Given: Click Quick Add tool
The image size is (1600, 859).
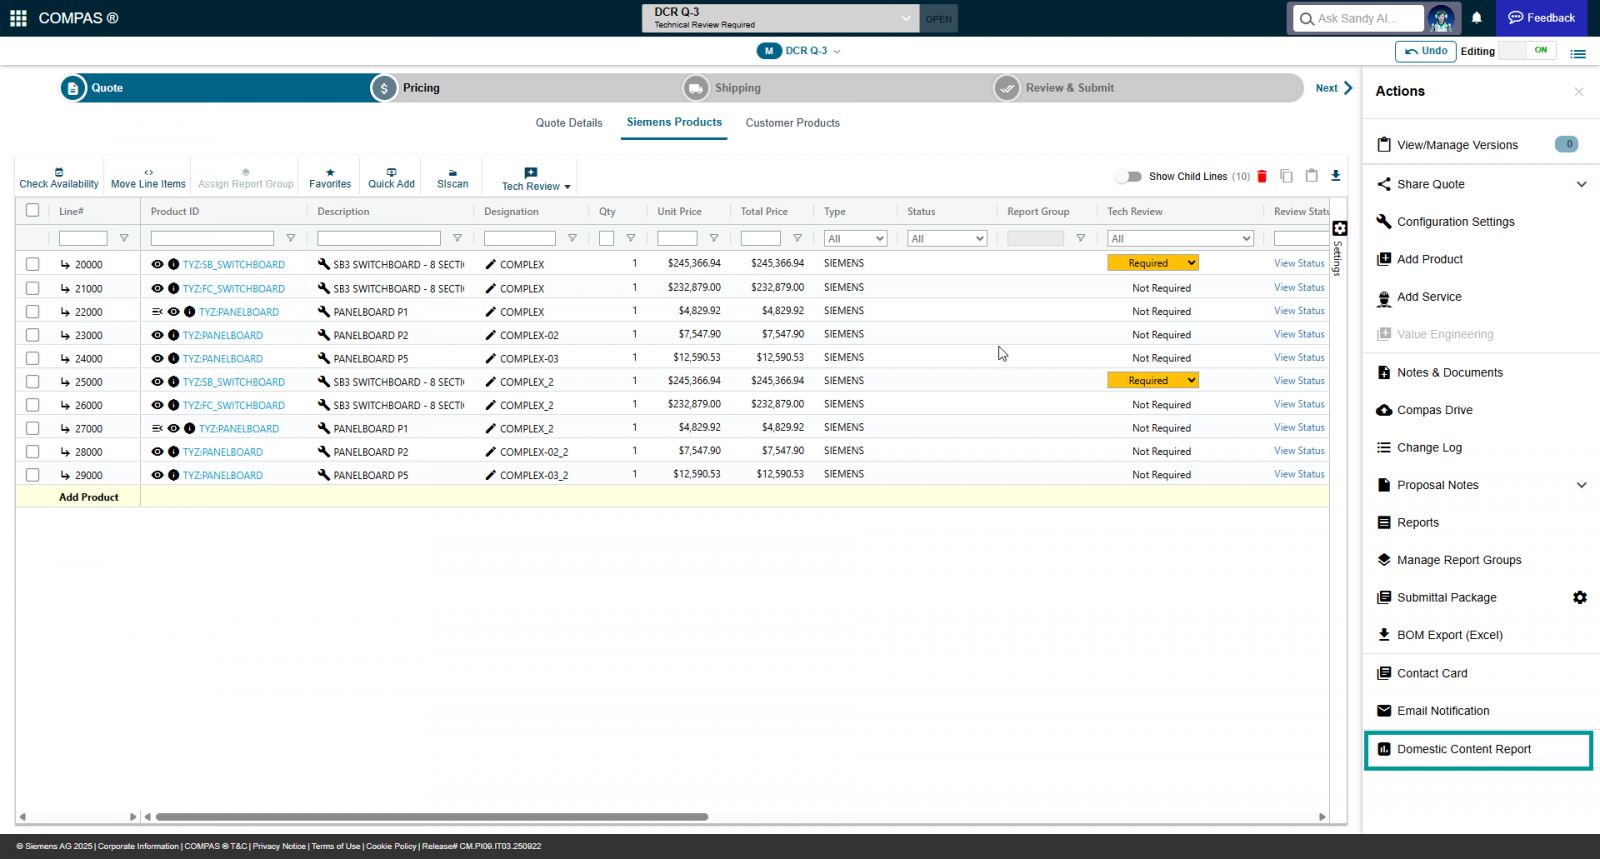Looking at the screenshot, I should pos(391,178).
